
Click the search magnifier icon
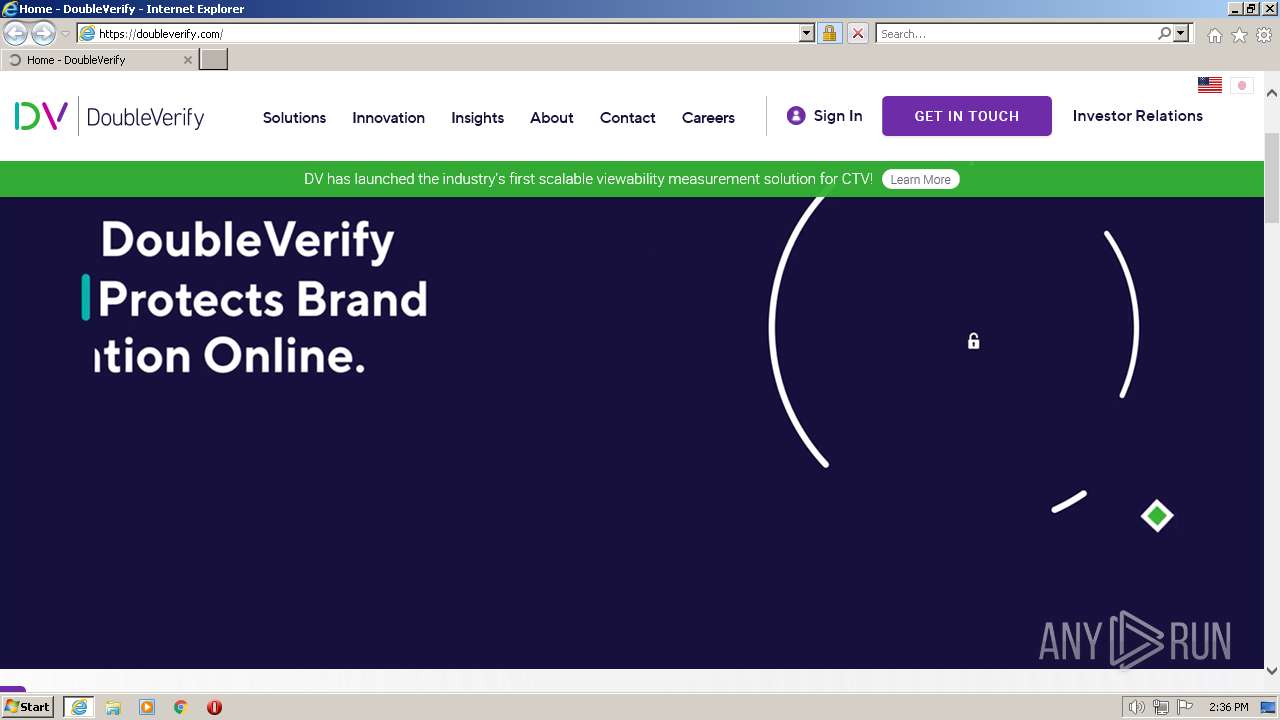(x=1164, y=34)
